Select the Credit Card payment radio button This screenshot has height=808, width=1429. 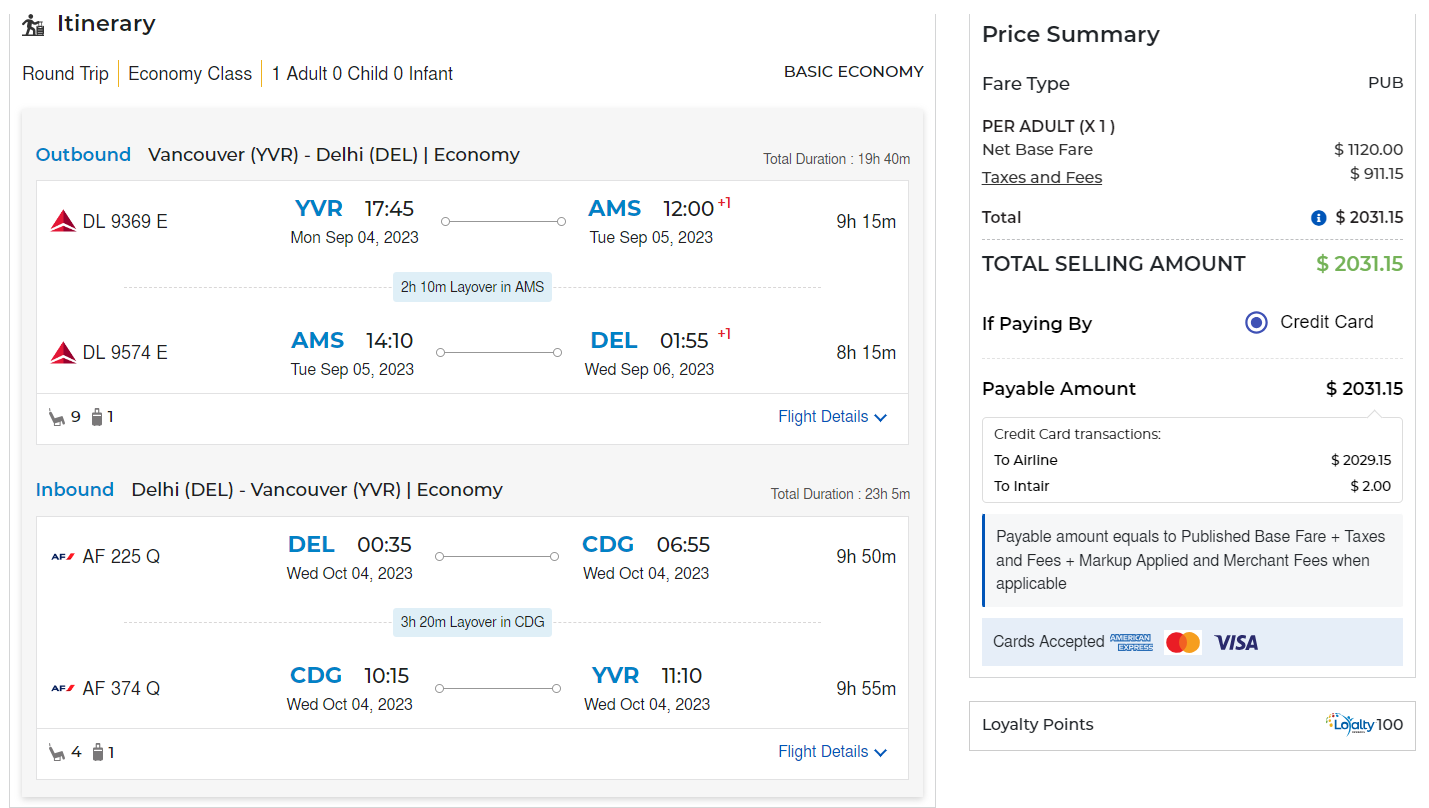(x=1256, y=322)
